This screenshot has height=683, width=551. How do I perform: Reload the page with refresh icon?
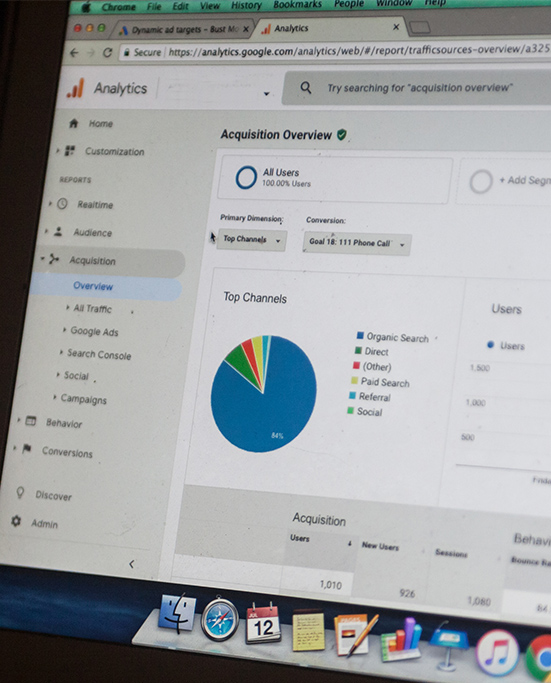pos(107,53)
